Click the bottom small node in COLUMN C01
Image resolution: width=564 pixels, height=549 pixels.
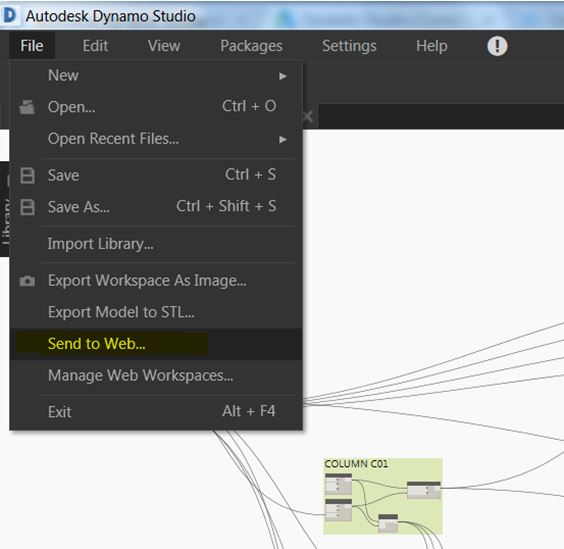coord(388,523)
